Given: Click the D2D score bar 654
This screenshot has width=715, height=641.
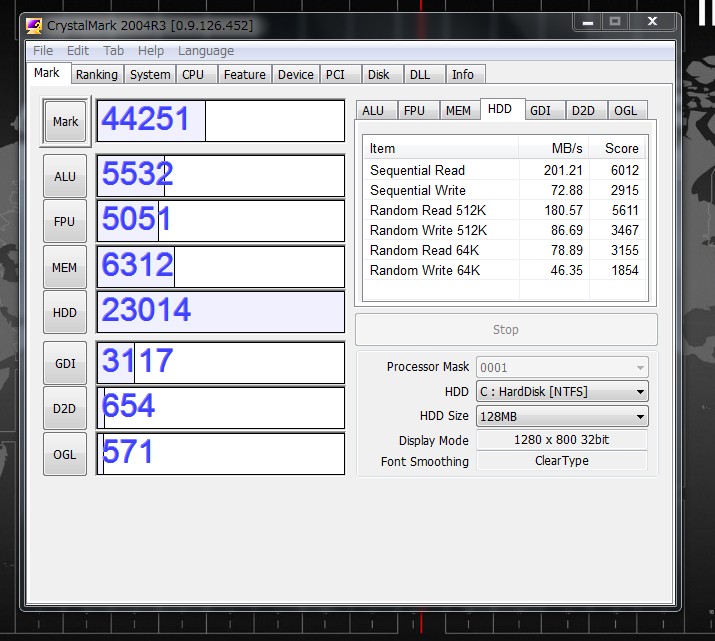Looking at the screenshot, I should point(221,408).
